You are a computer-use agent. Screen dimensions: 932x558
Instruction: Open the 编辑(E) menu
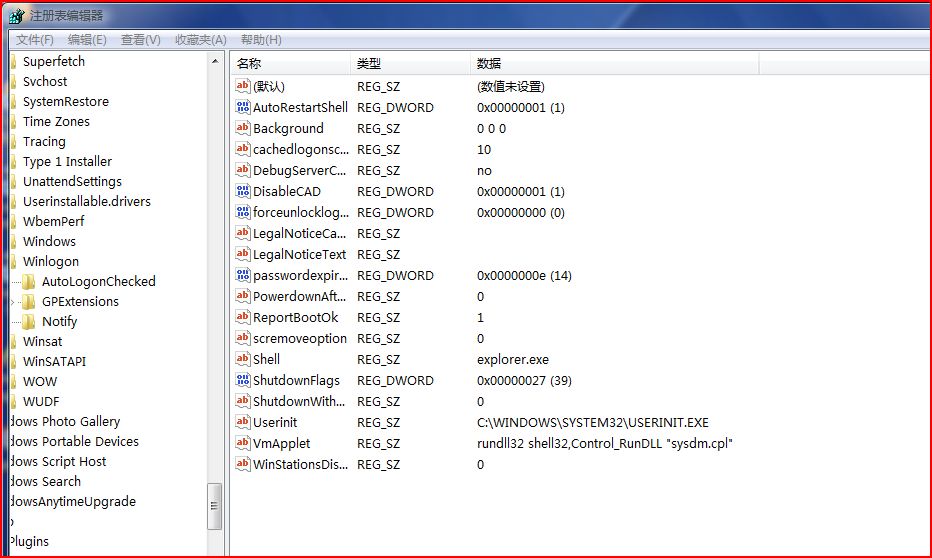(87, 40)
